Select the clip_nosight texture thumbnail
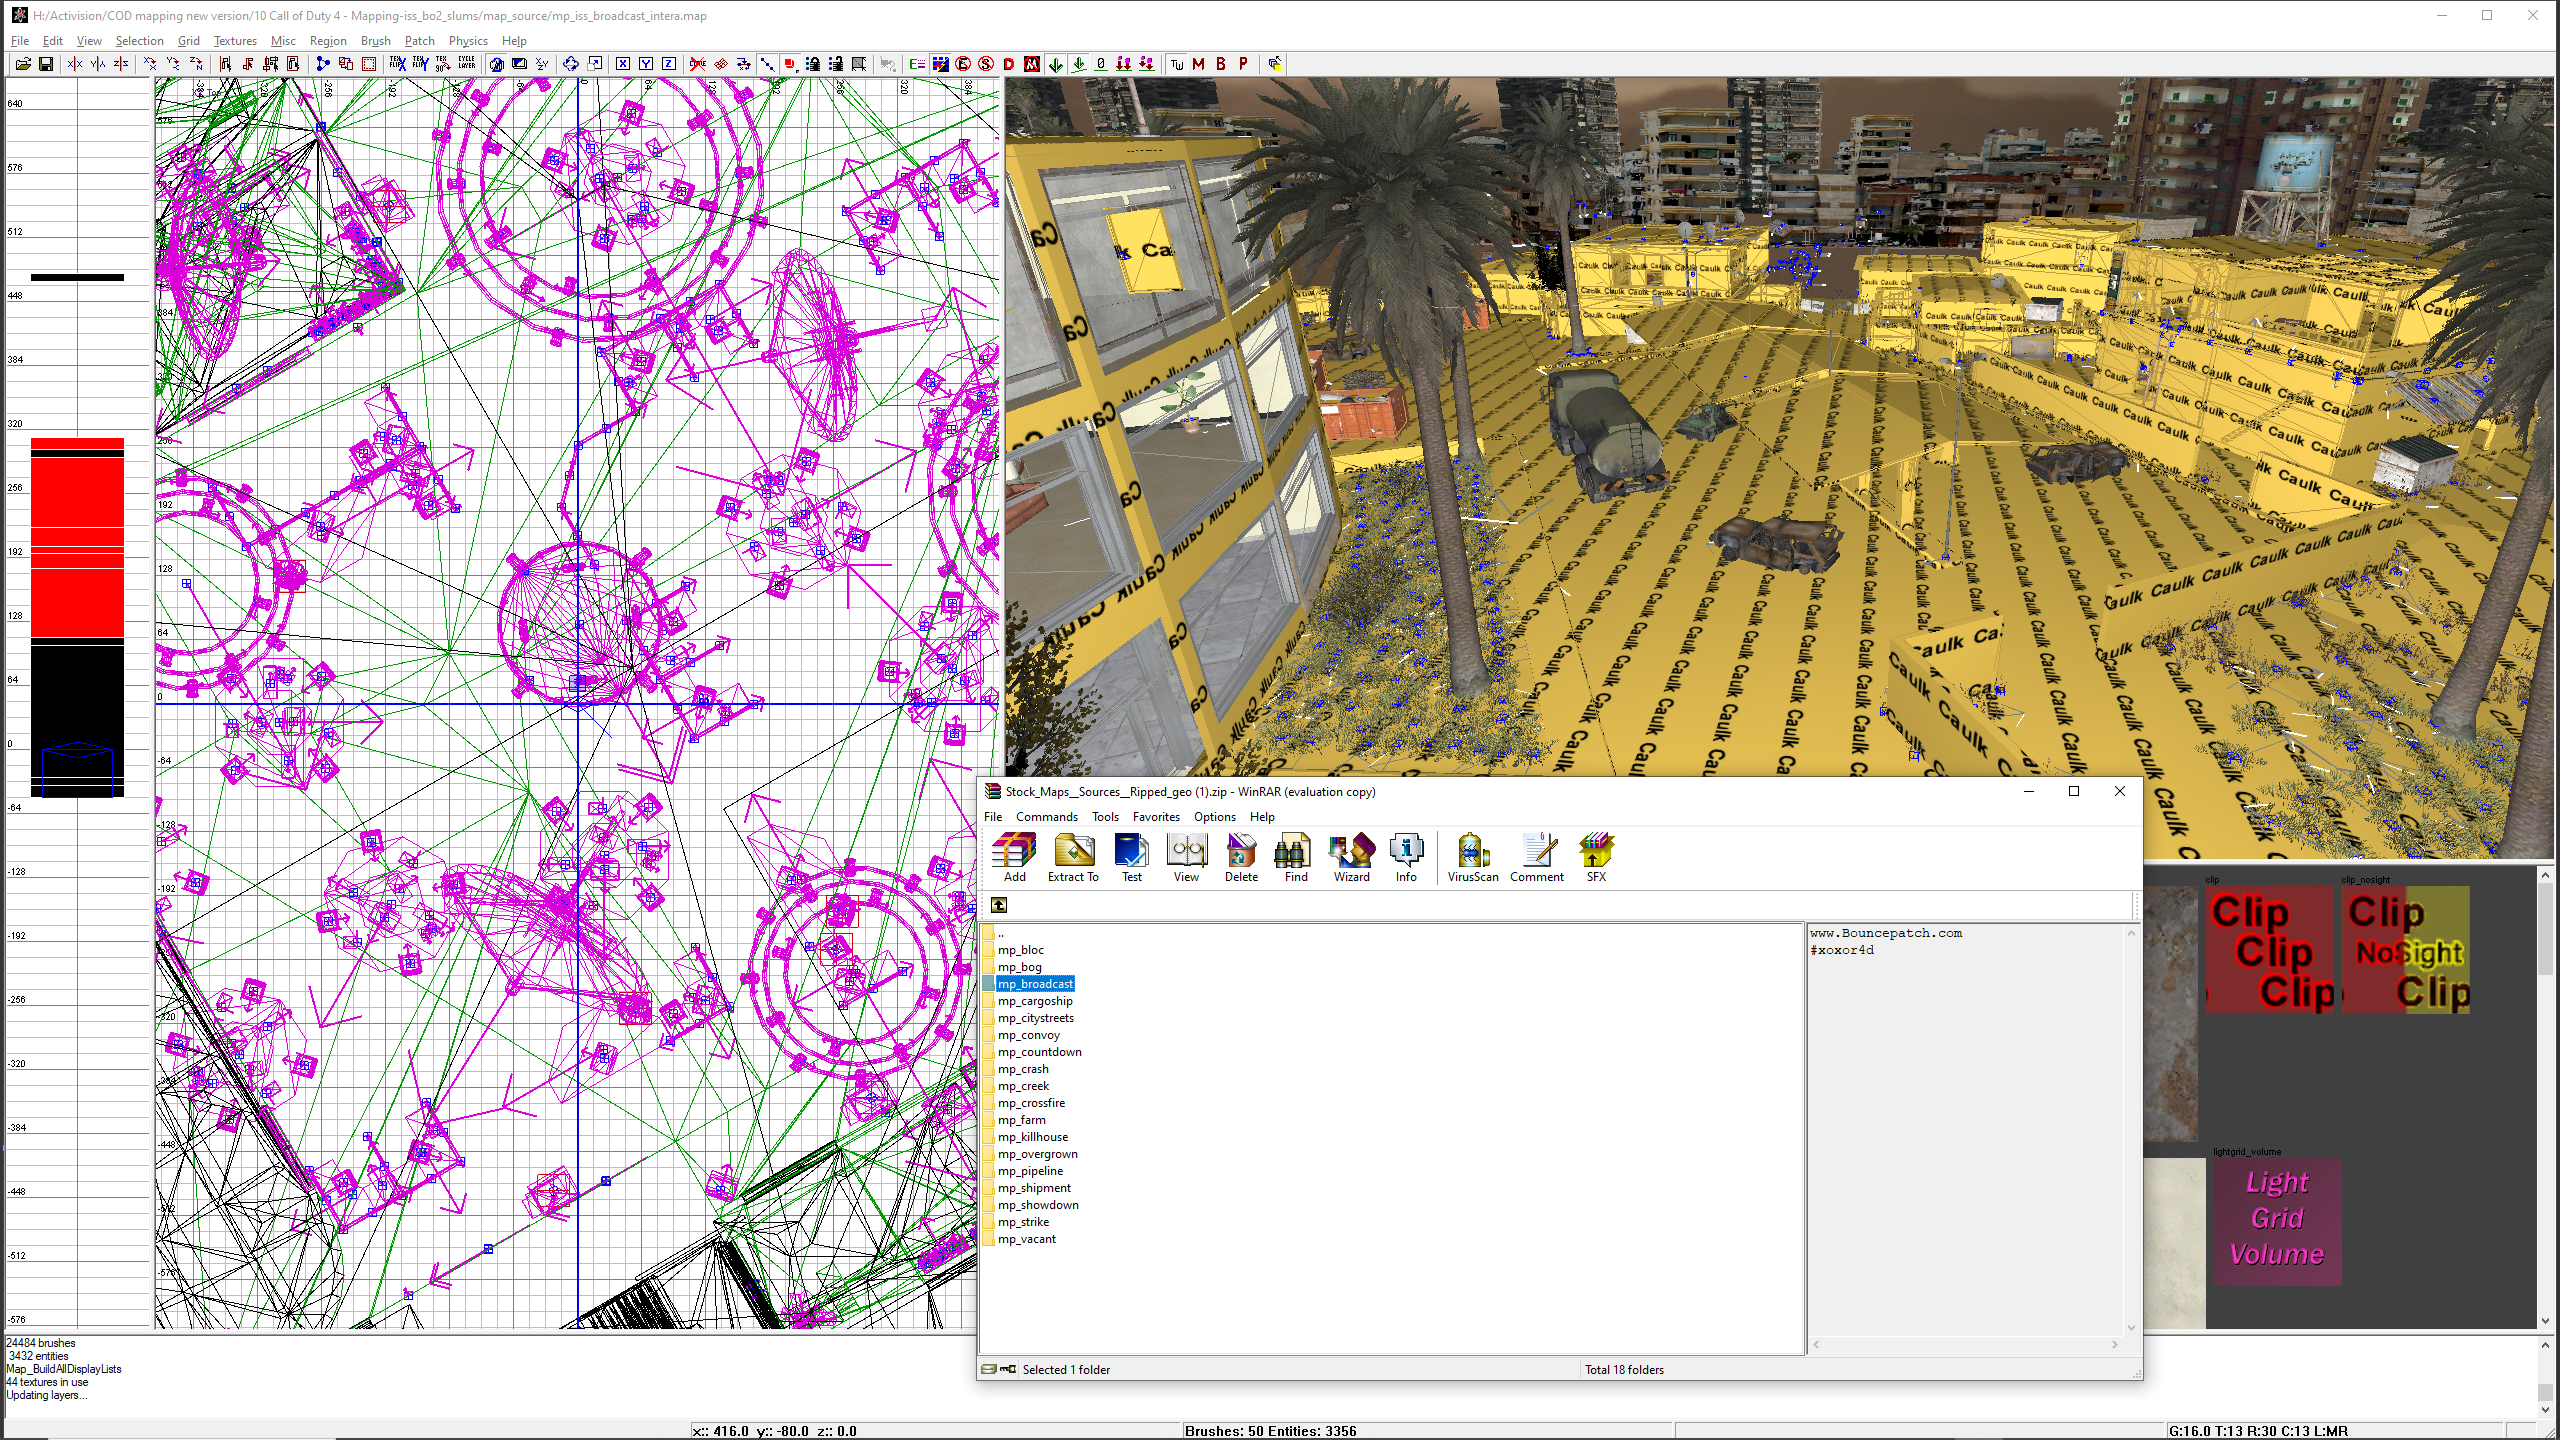Viewport: 2560px width, 1440px height. [x=2406, y=950]
